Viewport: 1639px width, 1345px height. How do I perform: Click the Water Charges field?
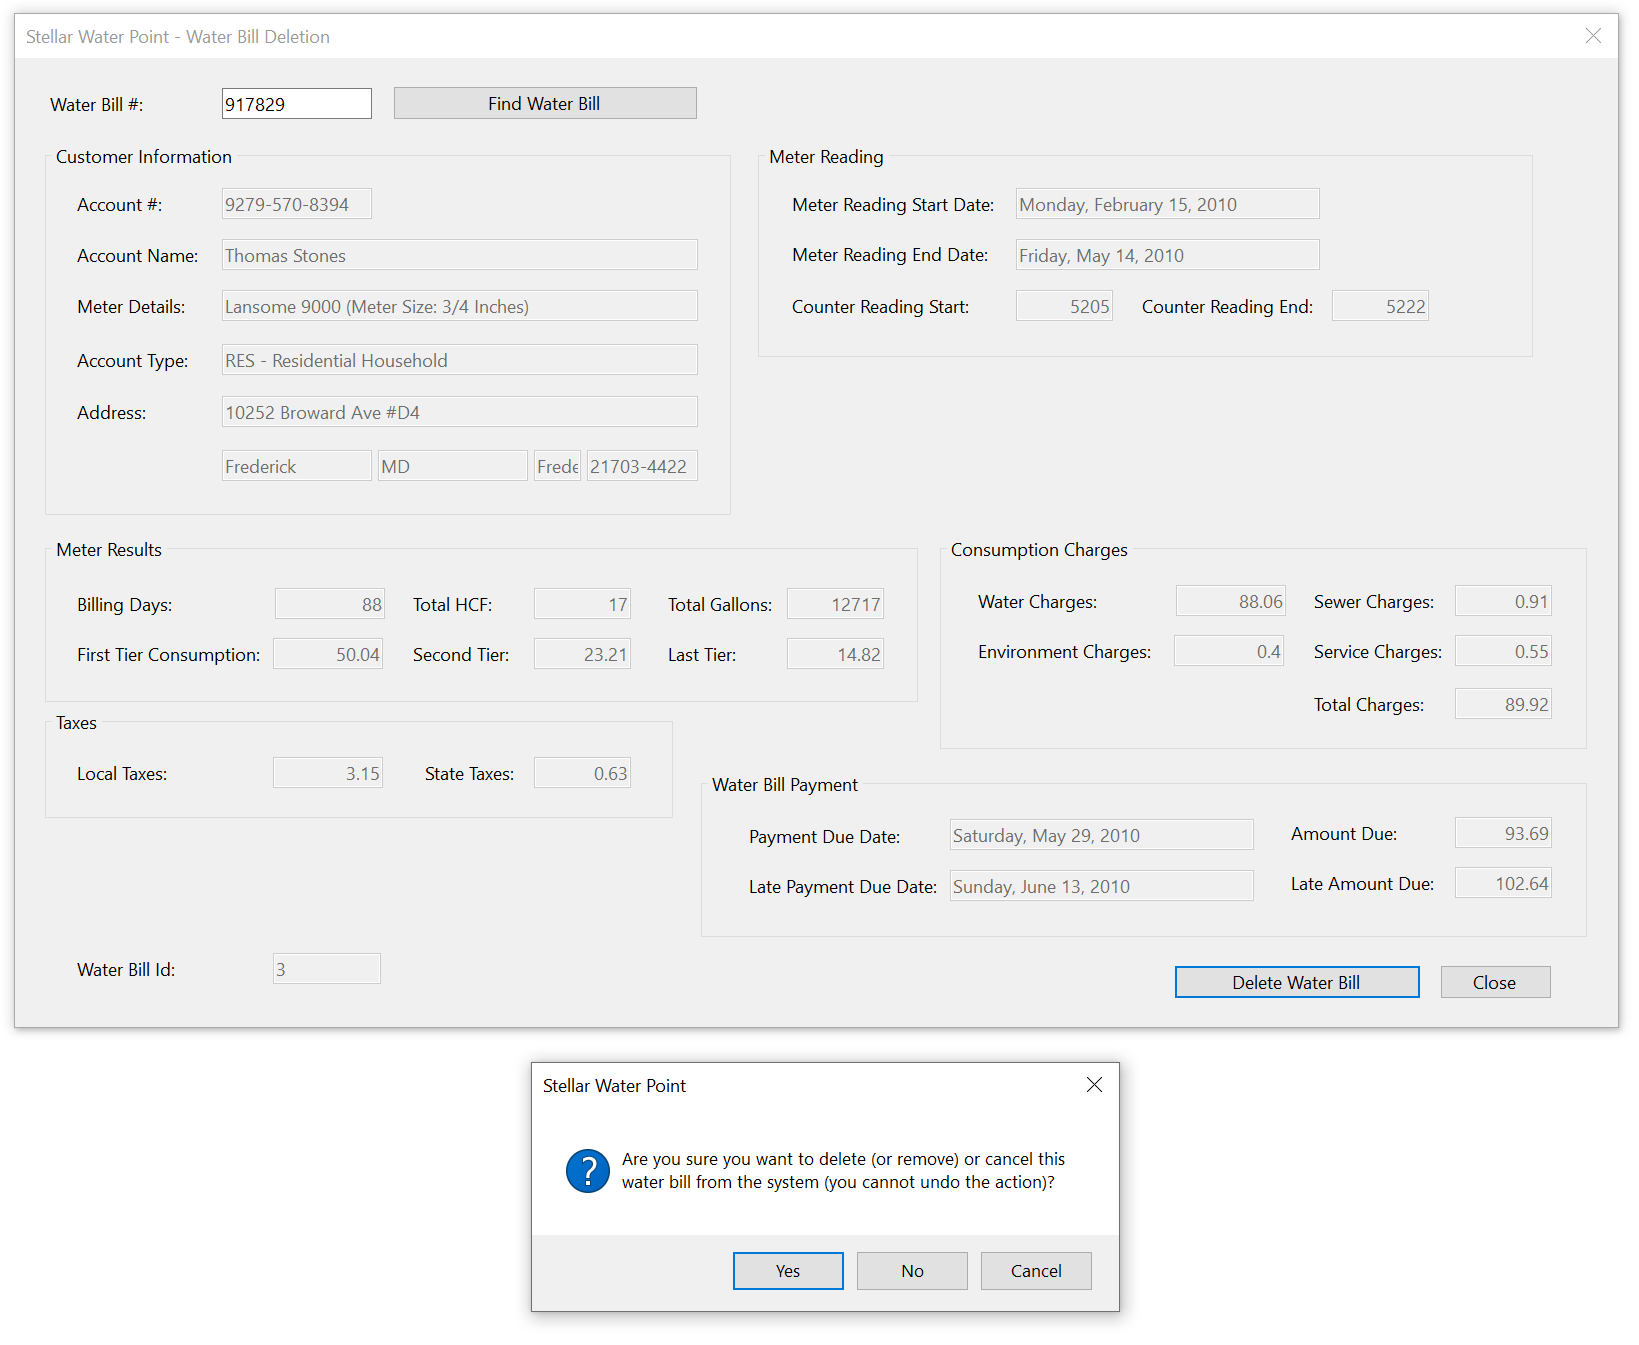point(1230,601)
